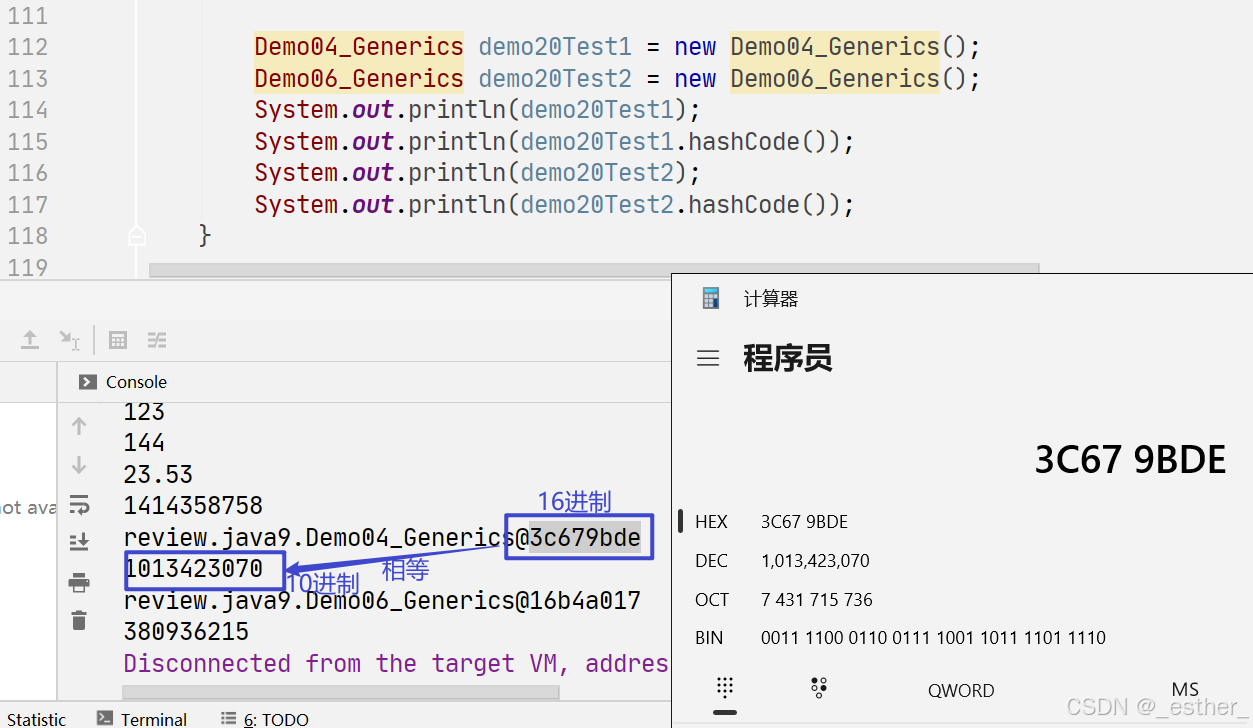Click the highlighted 3c679bde hash text
The height and width of the screenshot is (728, 1253).
coord(585,537)
